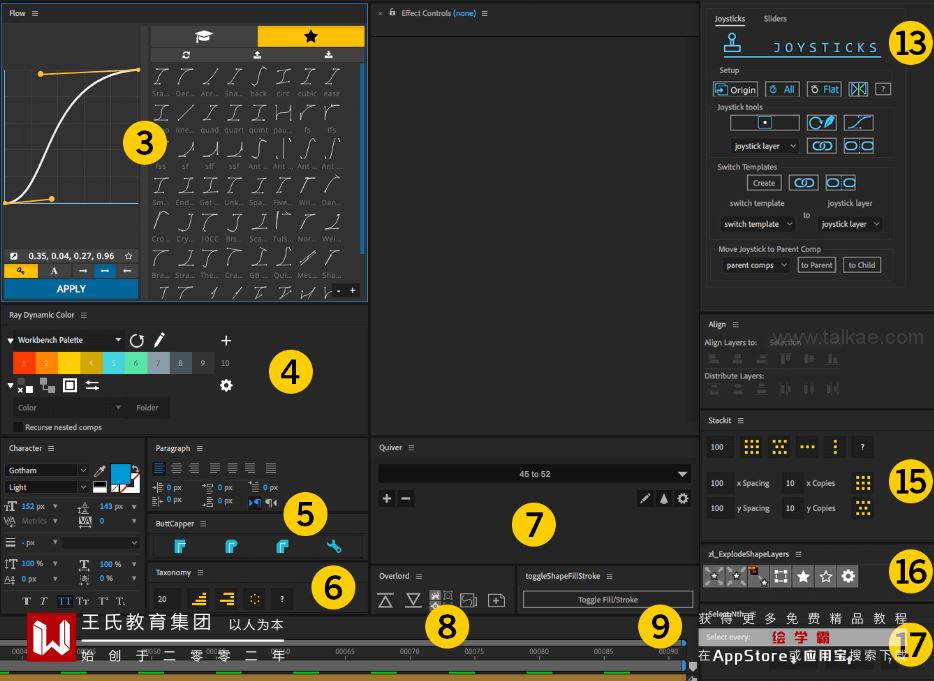
Task: Click StackIt help question mark
Action: coord(862,447)
